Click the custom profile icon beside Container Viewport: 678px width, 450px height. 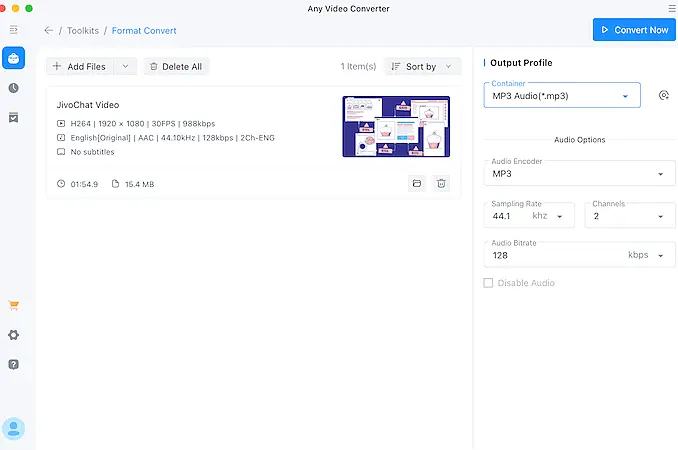(663, 96)
